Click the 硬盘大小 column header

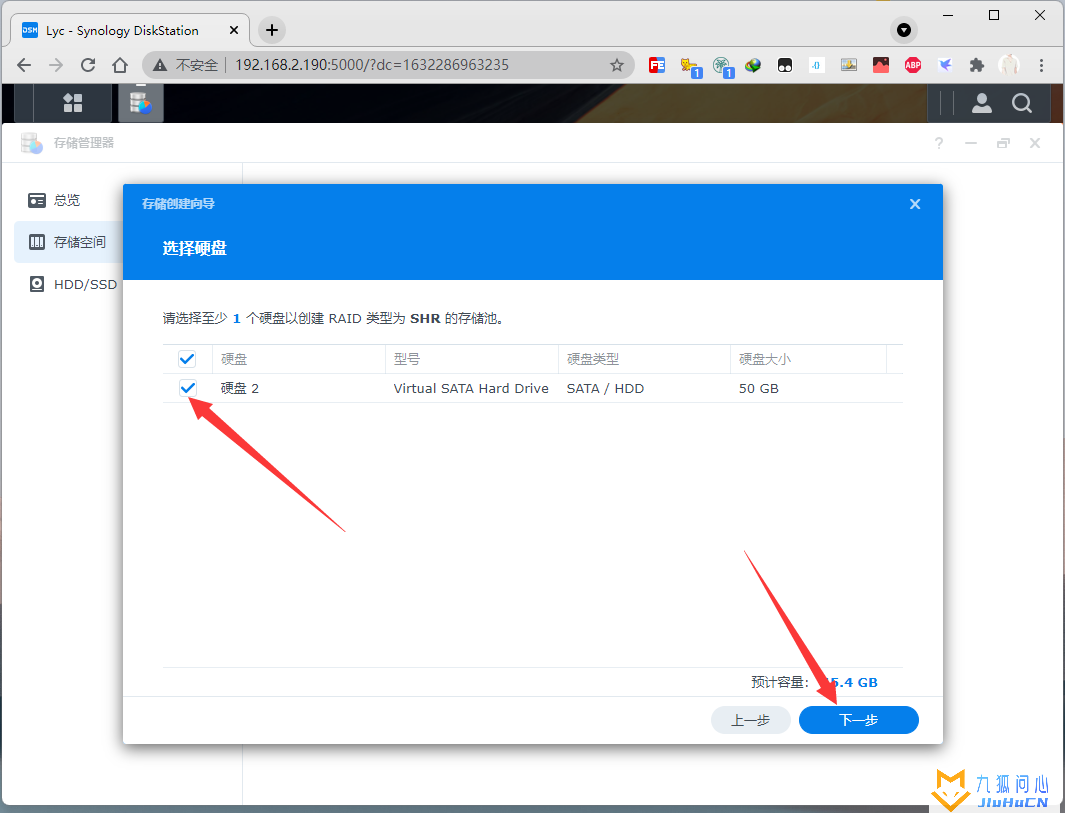808,359
